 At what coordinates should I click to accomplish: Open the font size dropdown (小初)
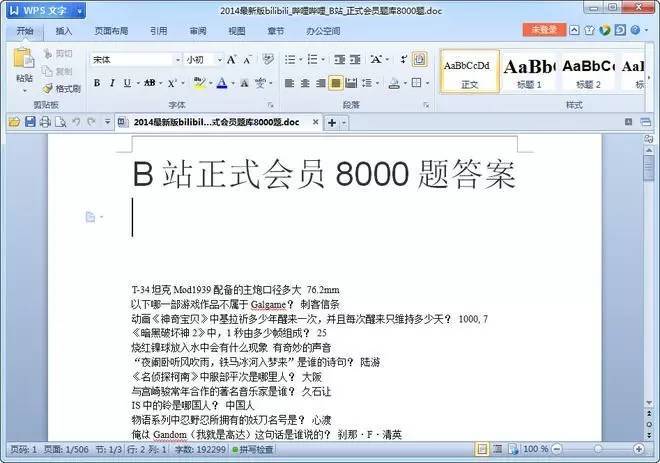click(219, 60)
